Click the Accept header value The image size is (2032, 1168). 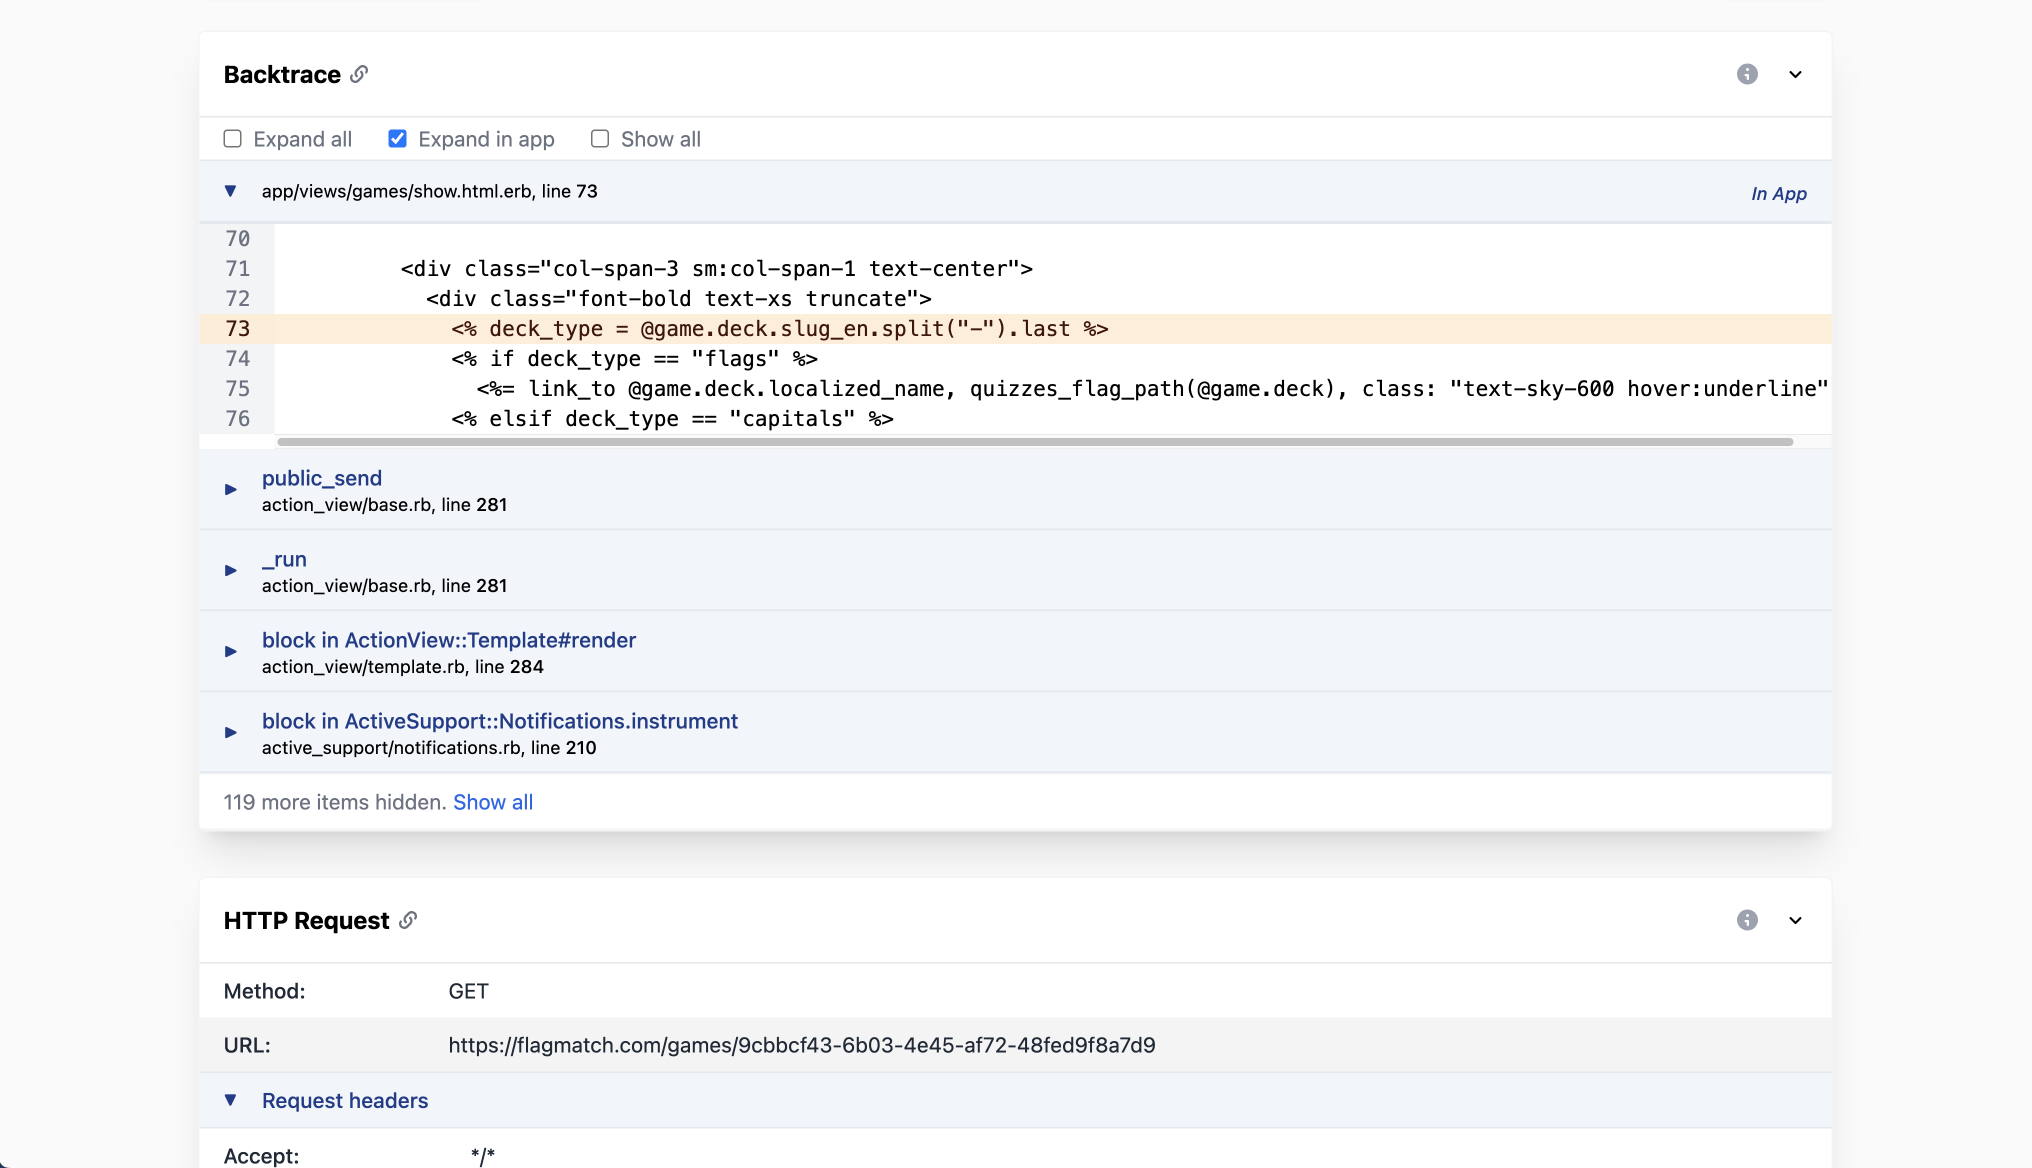[483, 1156]
